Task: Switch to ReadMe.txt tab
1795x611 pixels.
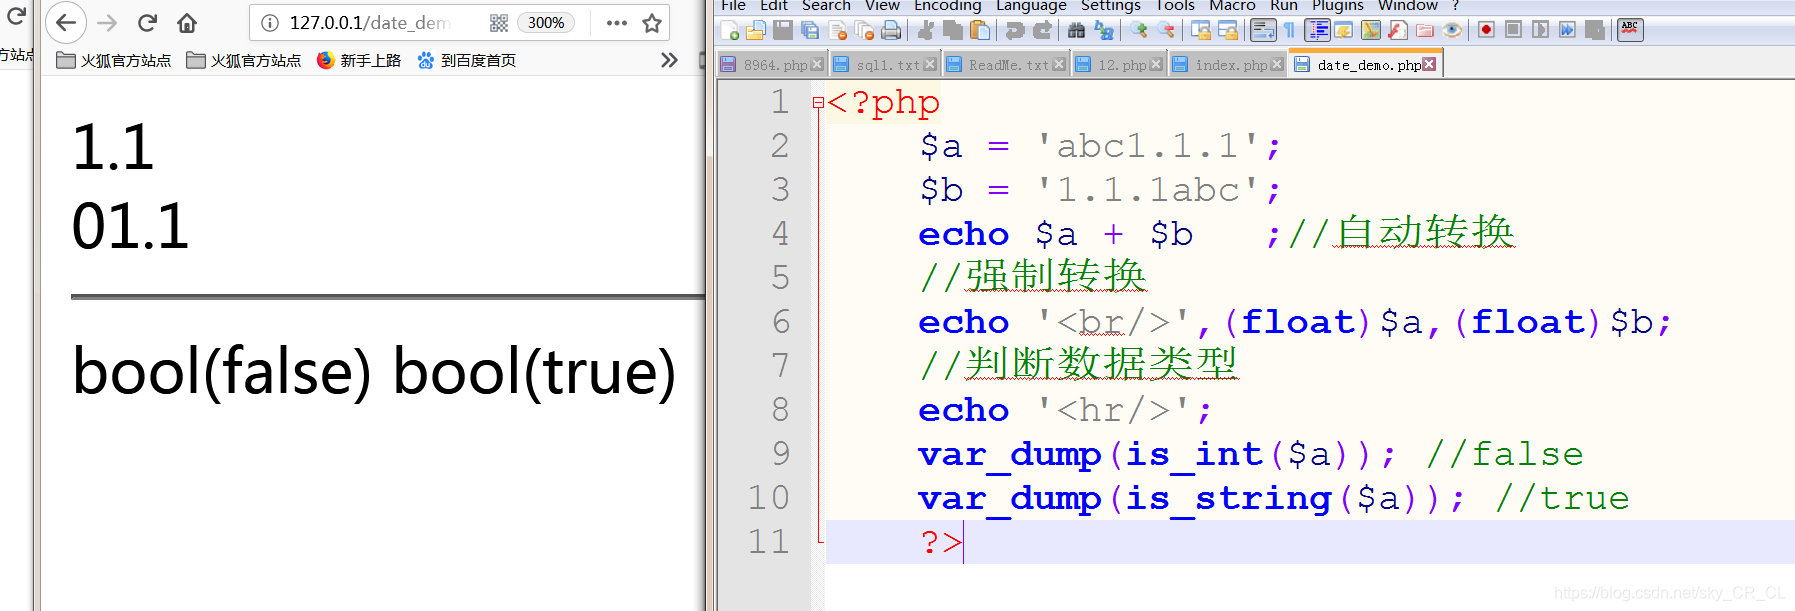Action: (x=1007, y=65)
